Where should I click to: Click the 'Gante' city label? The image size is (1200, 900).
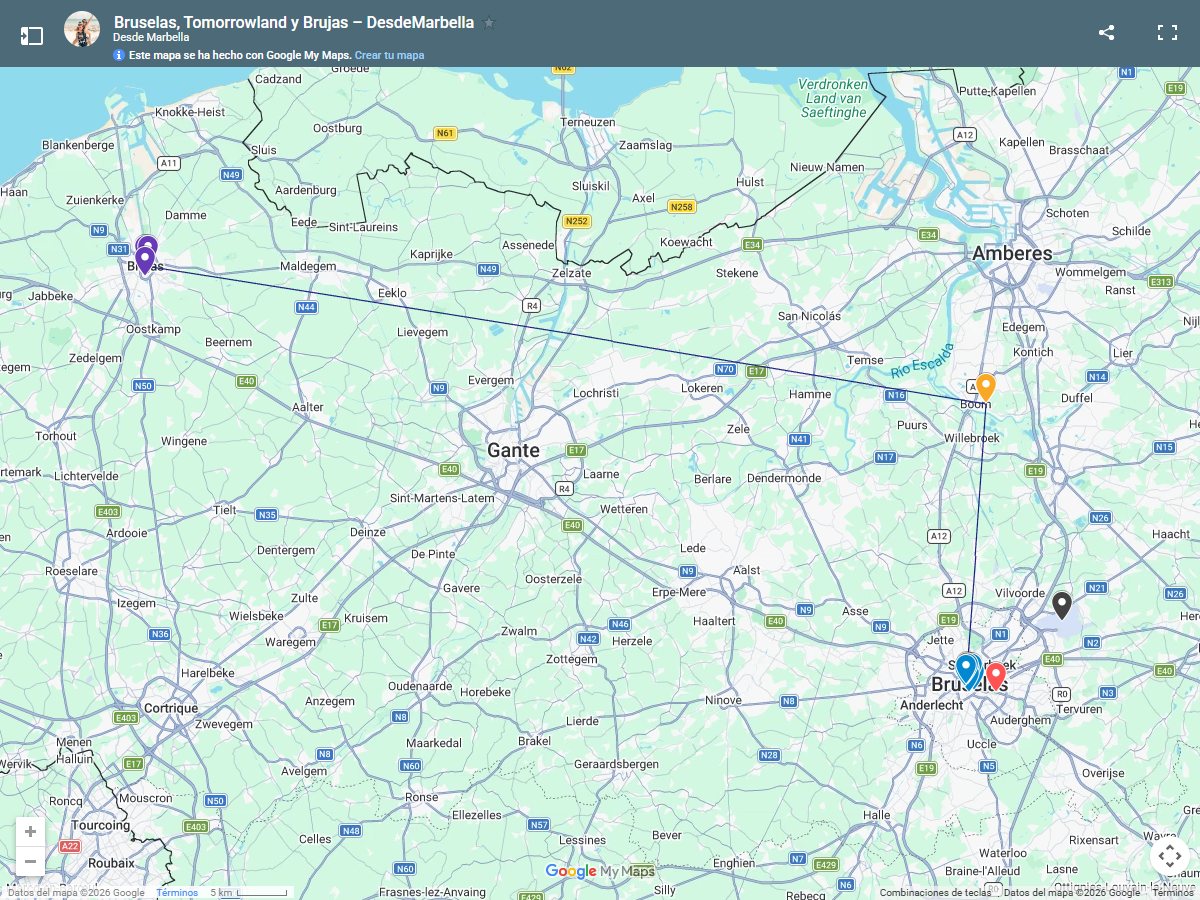pos(513,451)
